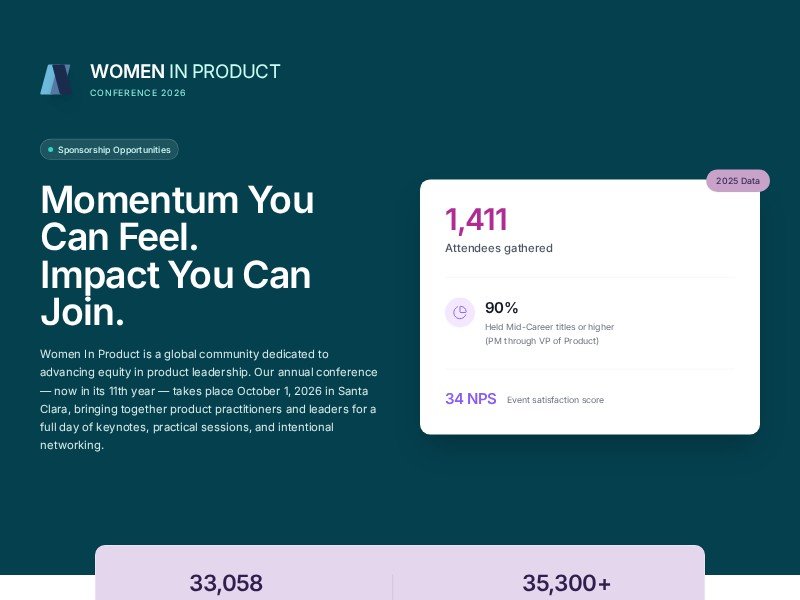Click the 'Event satisfaction score' caption
This screenshot has width=800, height=600.
click(555, 400)
